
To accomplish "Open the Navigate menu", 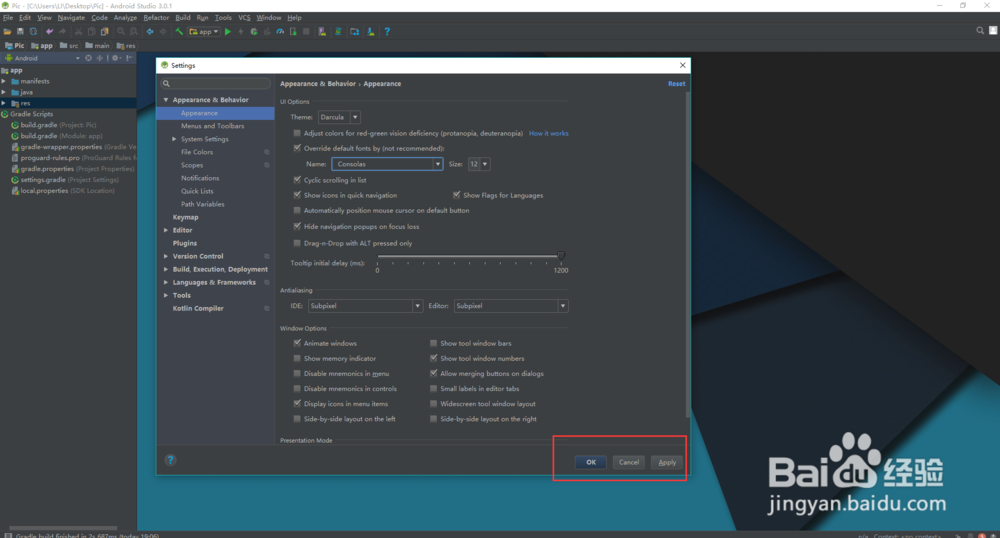I will (x=71, y=18).
